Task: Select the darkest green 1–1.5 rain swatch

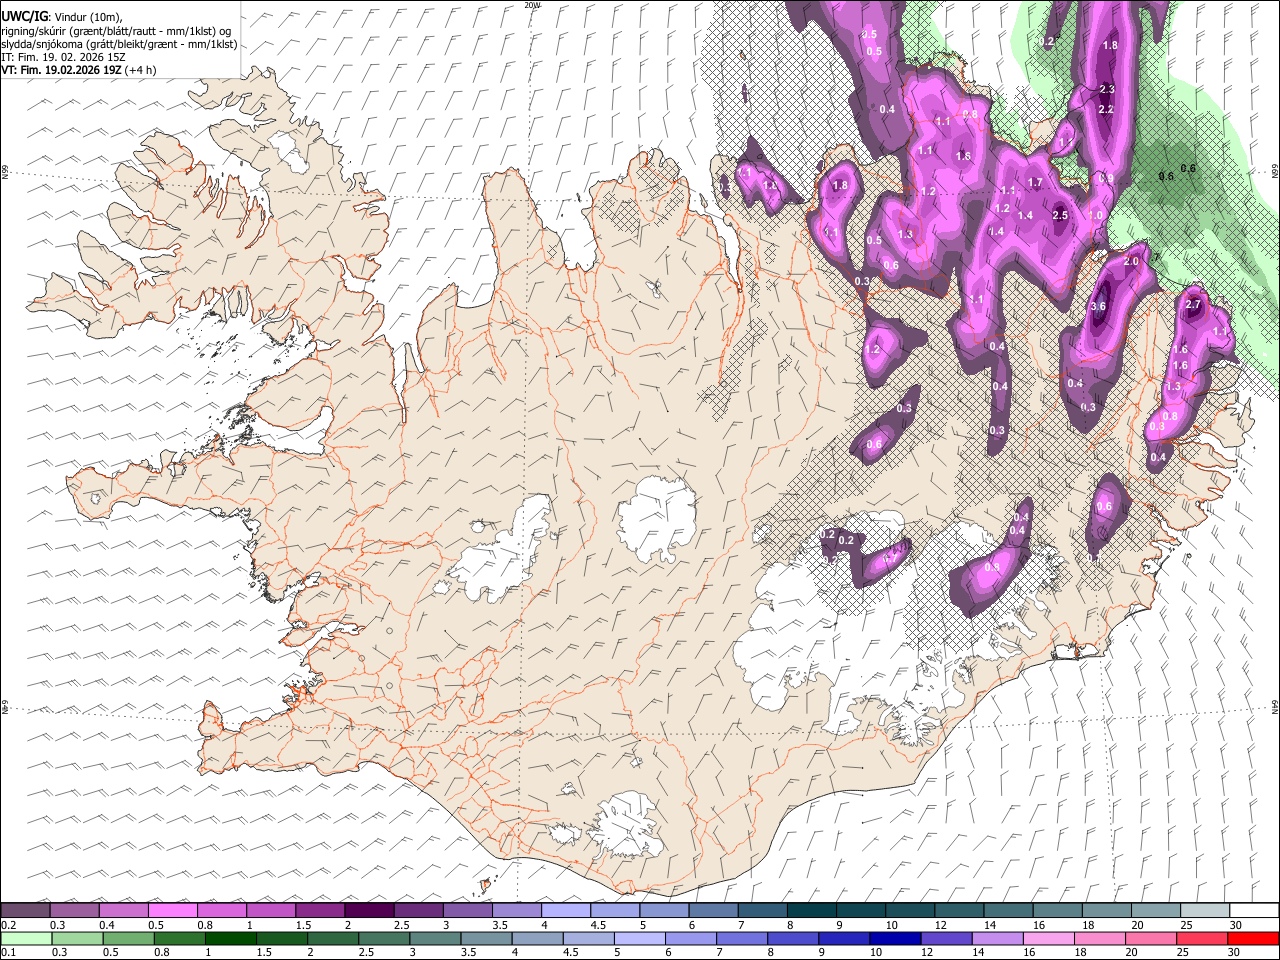Action: pos(229,939)
